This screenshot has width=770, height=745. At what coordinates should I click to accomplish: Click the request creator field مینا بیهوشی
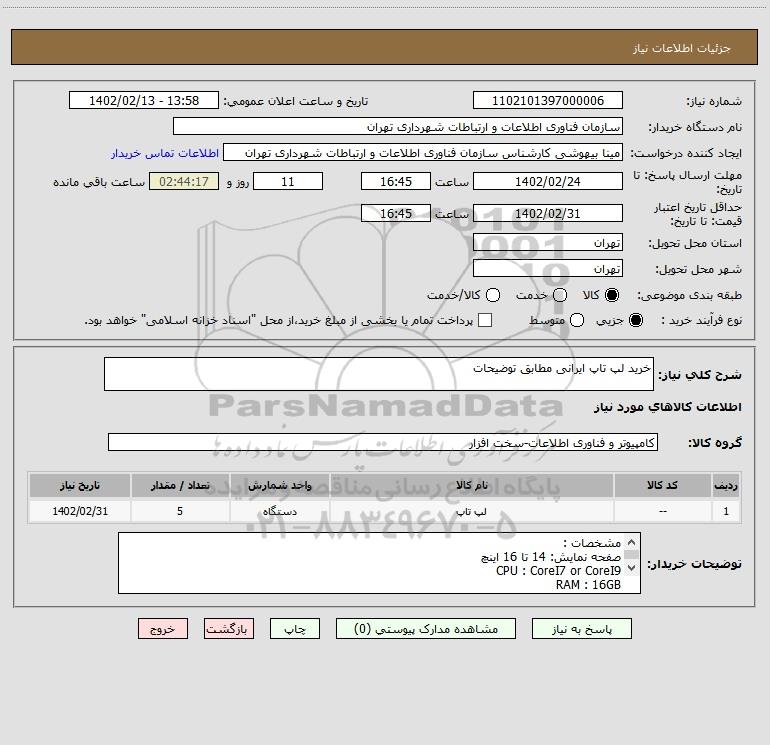coord(423,152)
